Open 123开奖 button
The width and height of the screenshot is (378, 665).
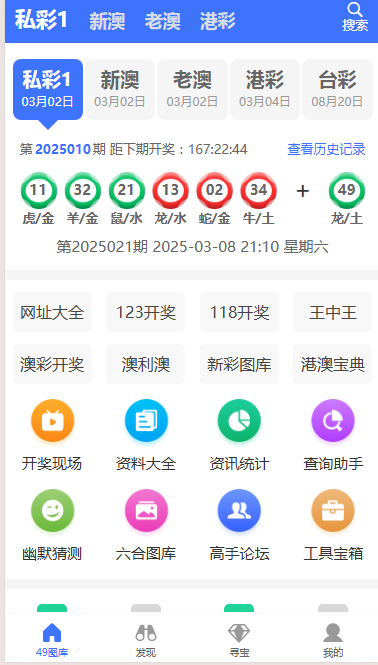pos(146,313)
